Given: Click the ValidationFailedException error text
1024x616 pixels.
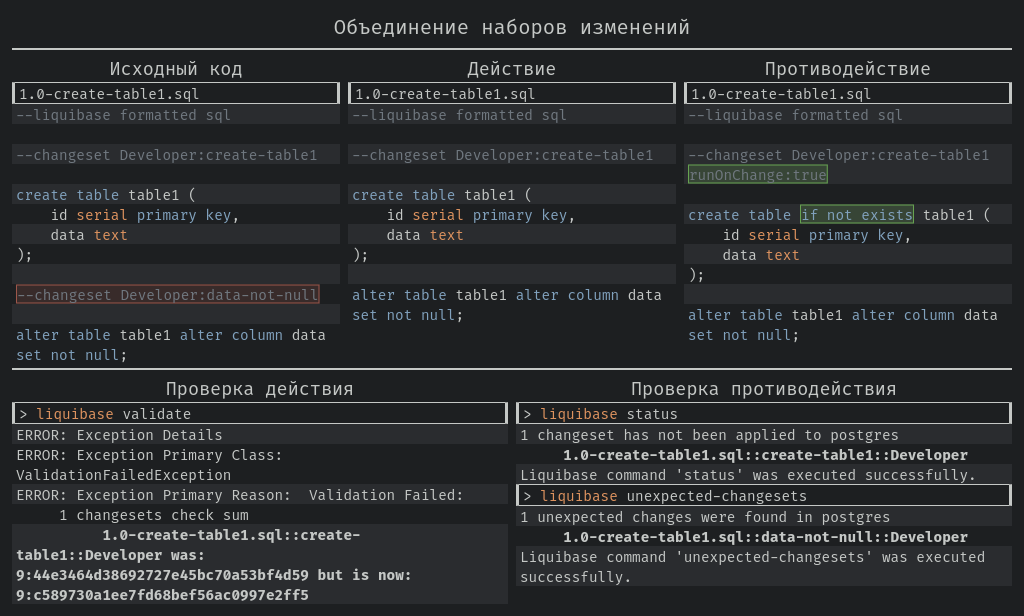Looking at the screenshot, I should click(123, 475).
